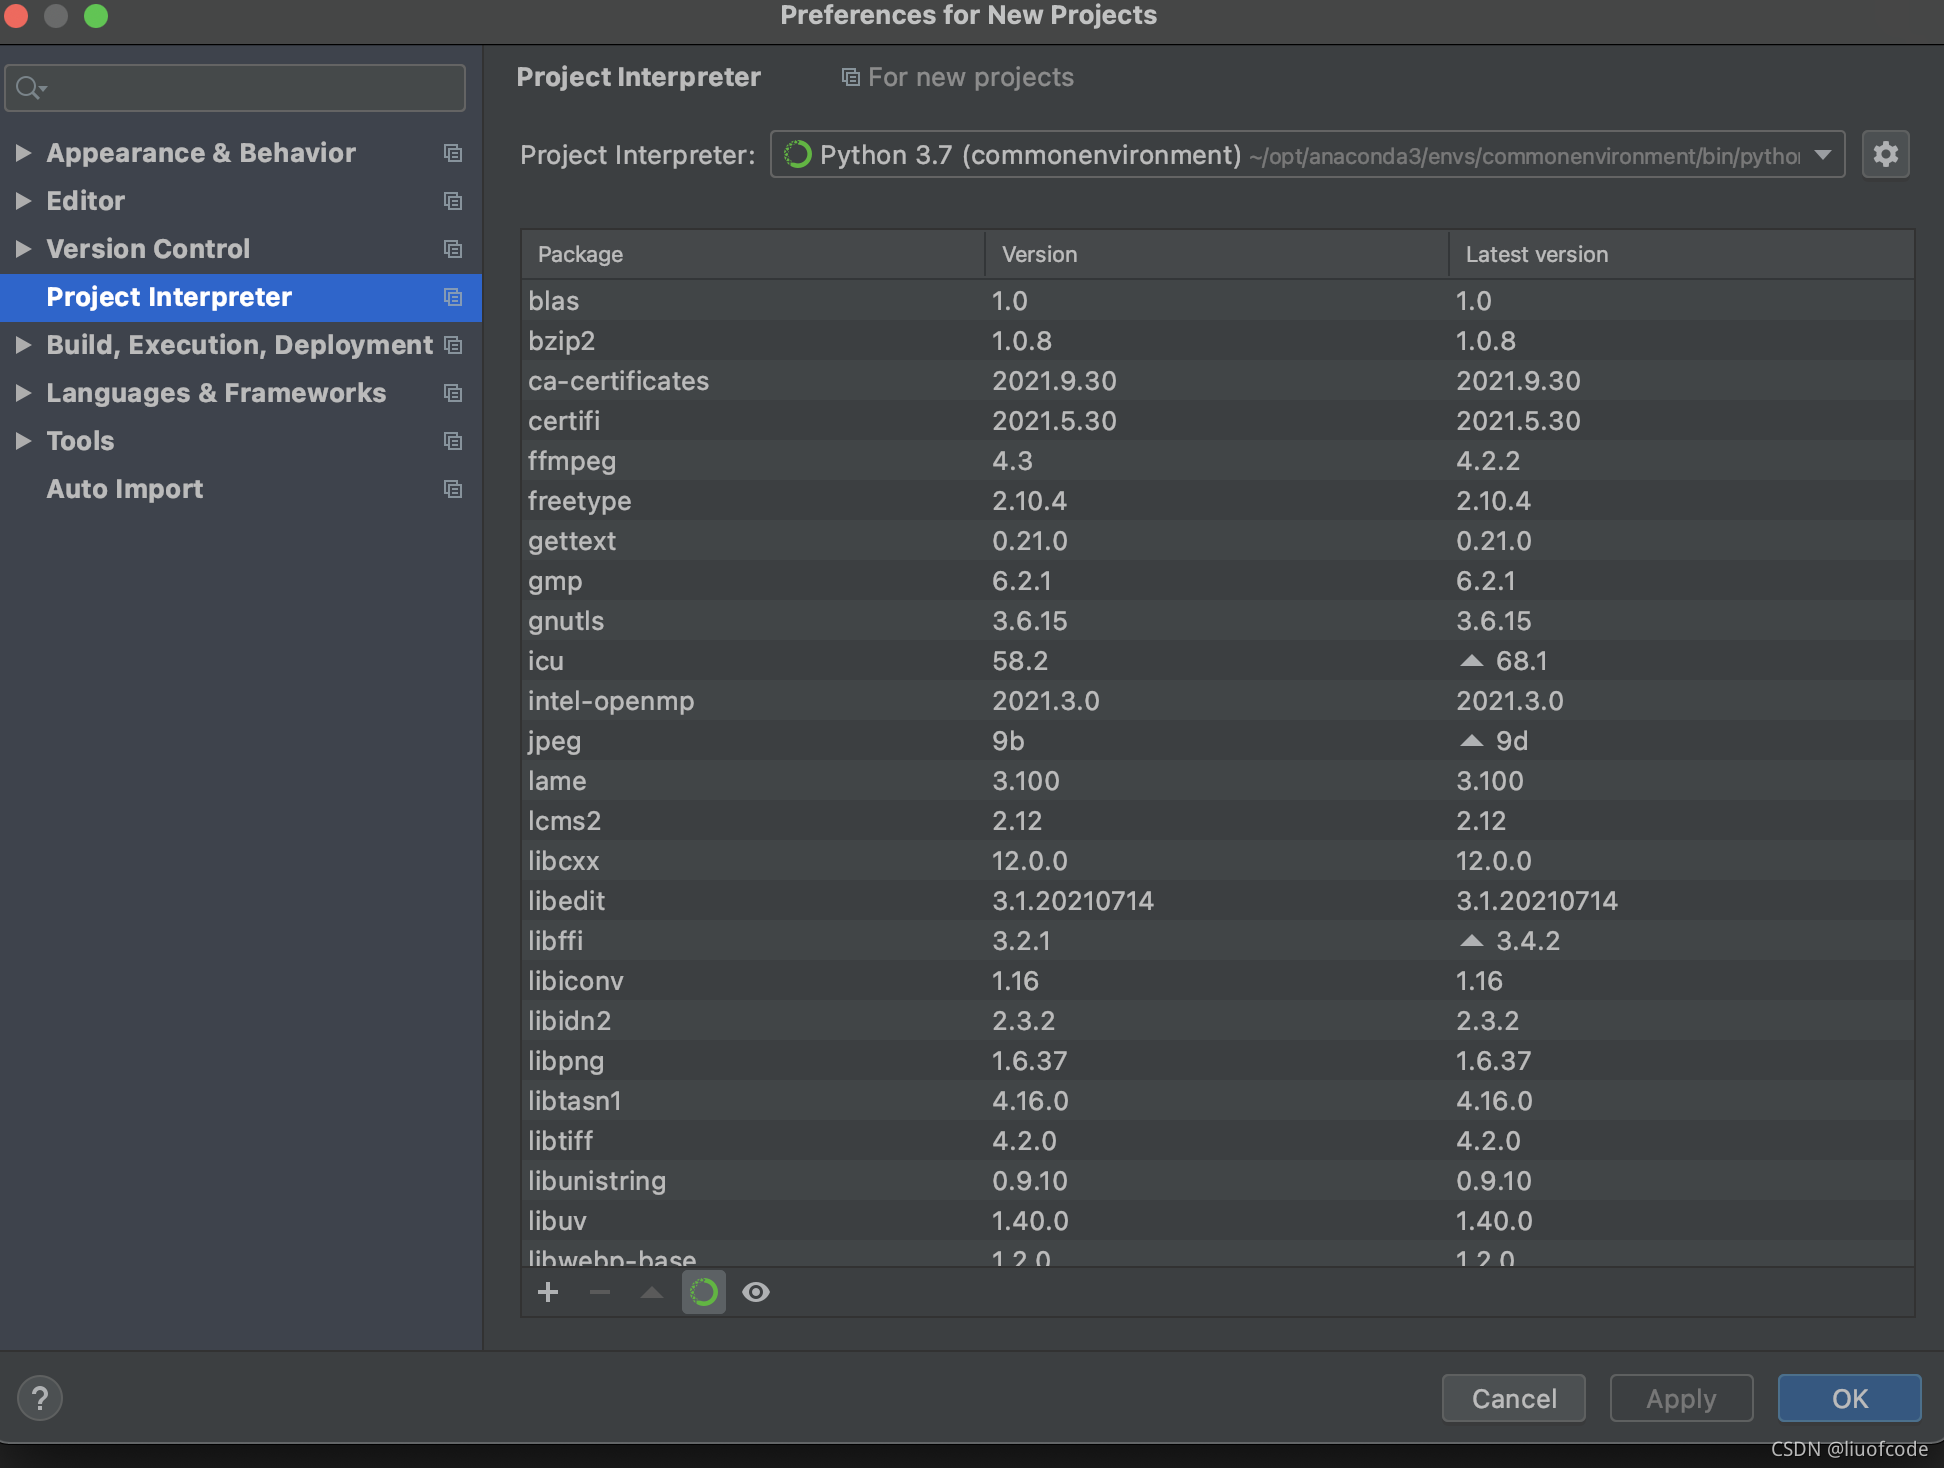Image resolution: width=1944 pixels, height=1468 pixels.
Task: Toggle show early releases eye icon
Action: pos(756,1292)
